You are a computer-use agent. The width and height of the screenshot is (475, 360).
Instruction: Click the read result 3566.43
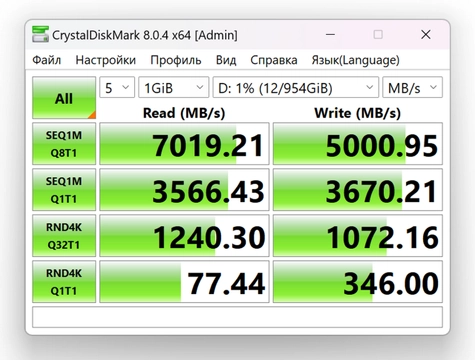pyautogui.click(x=184, y=190)
